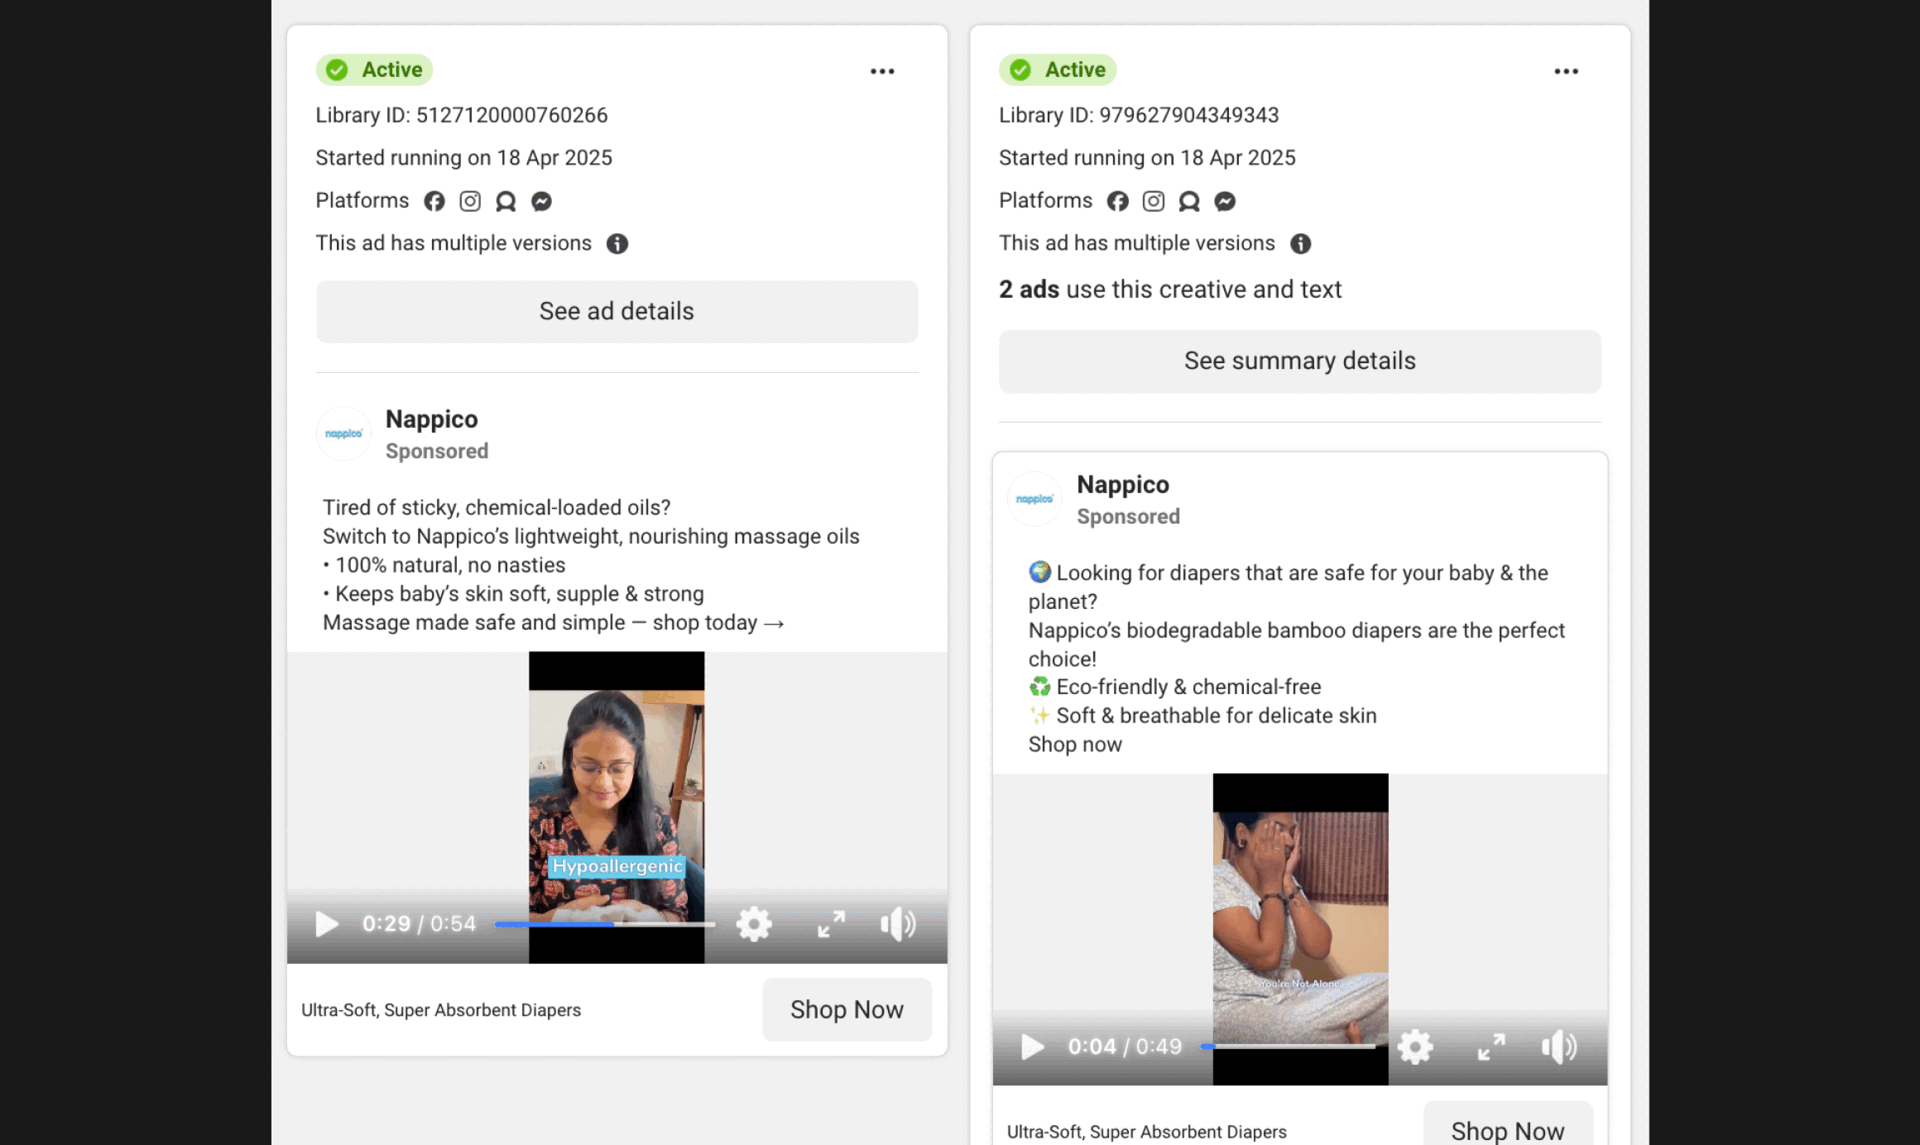Click 'Ultra-Soft, Super Absorbent Diapers' under right video

point(1146,1132)
